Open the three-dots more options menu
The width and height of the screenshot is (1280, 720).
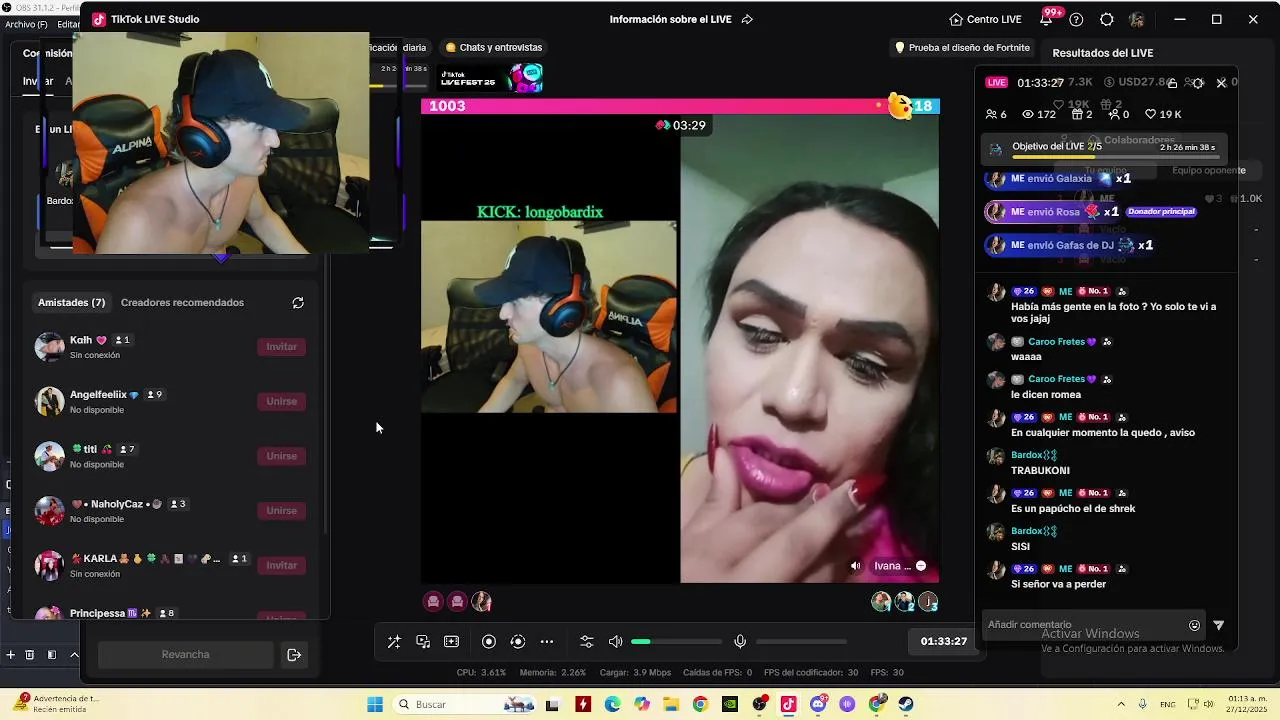point(547,642)
